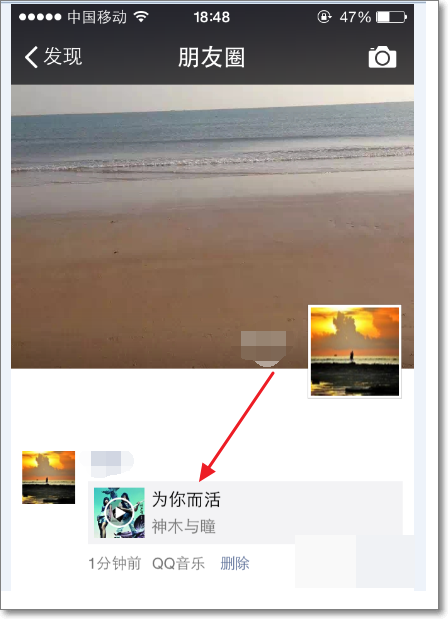The image size is (448, 619).
Task: Play the song on the album cover
Action: point(119,512)
